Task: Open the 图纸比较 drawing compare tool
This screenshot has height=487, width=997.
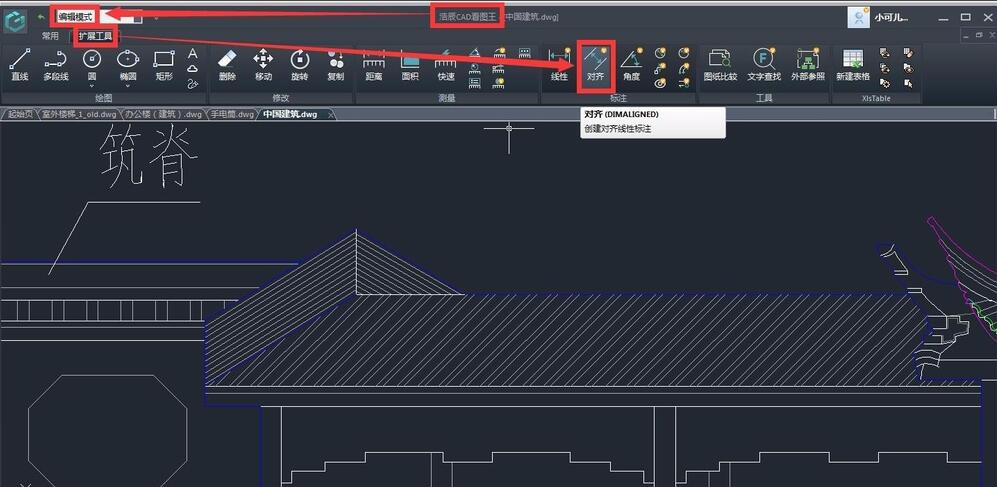Action: [719, 64]
